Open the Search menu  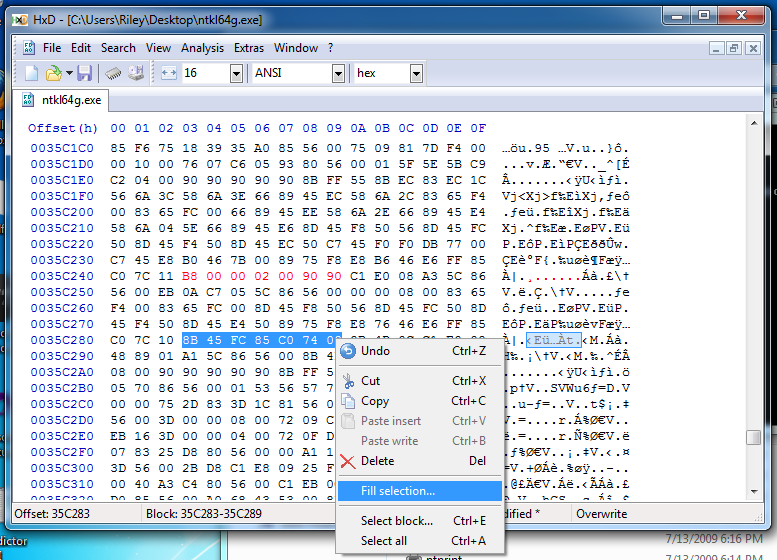(x=118, y=48)
